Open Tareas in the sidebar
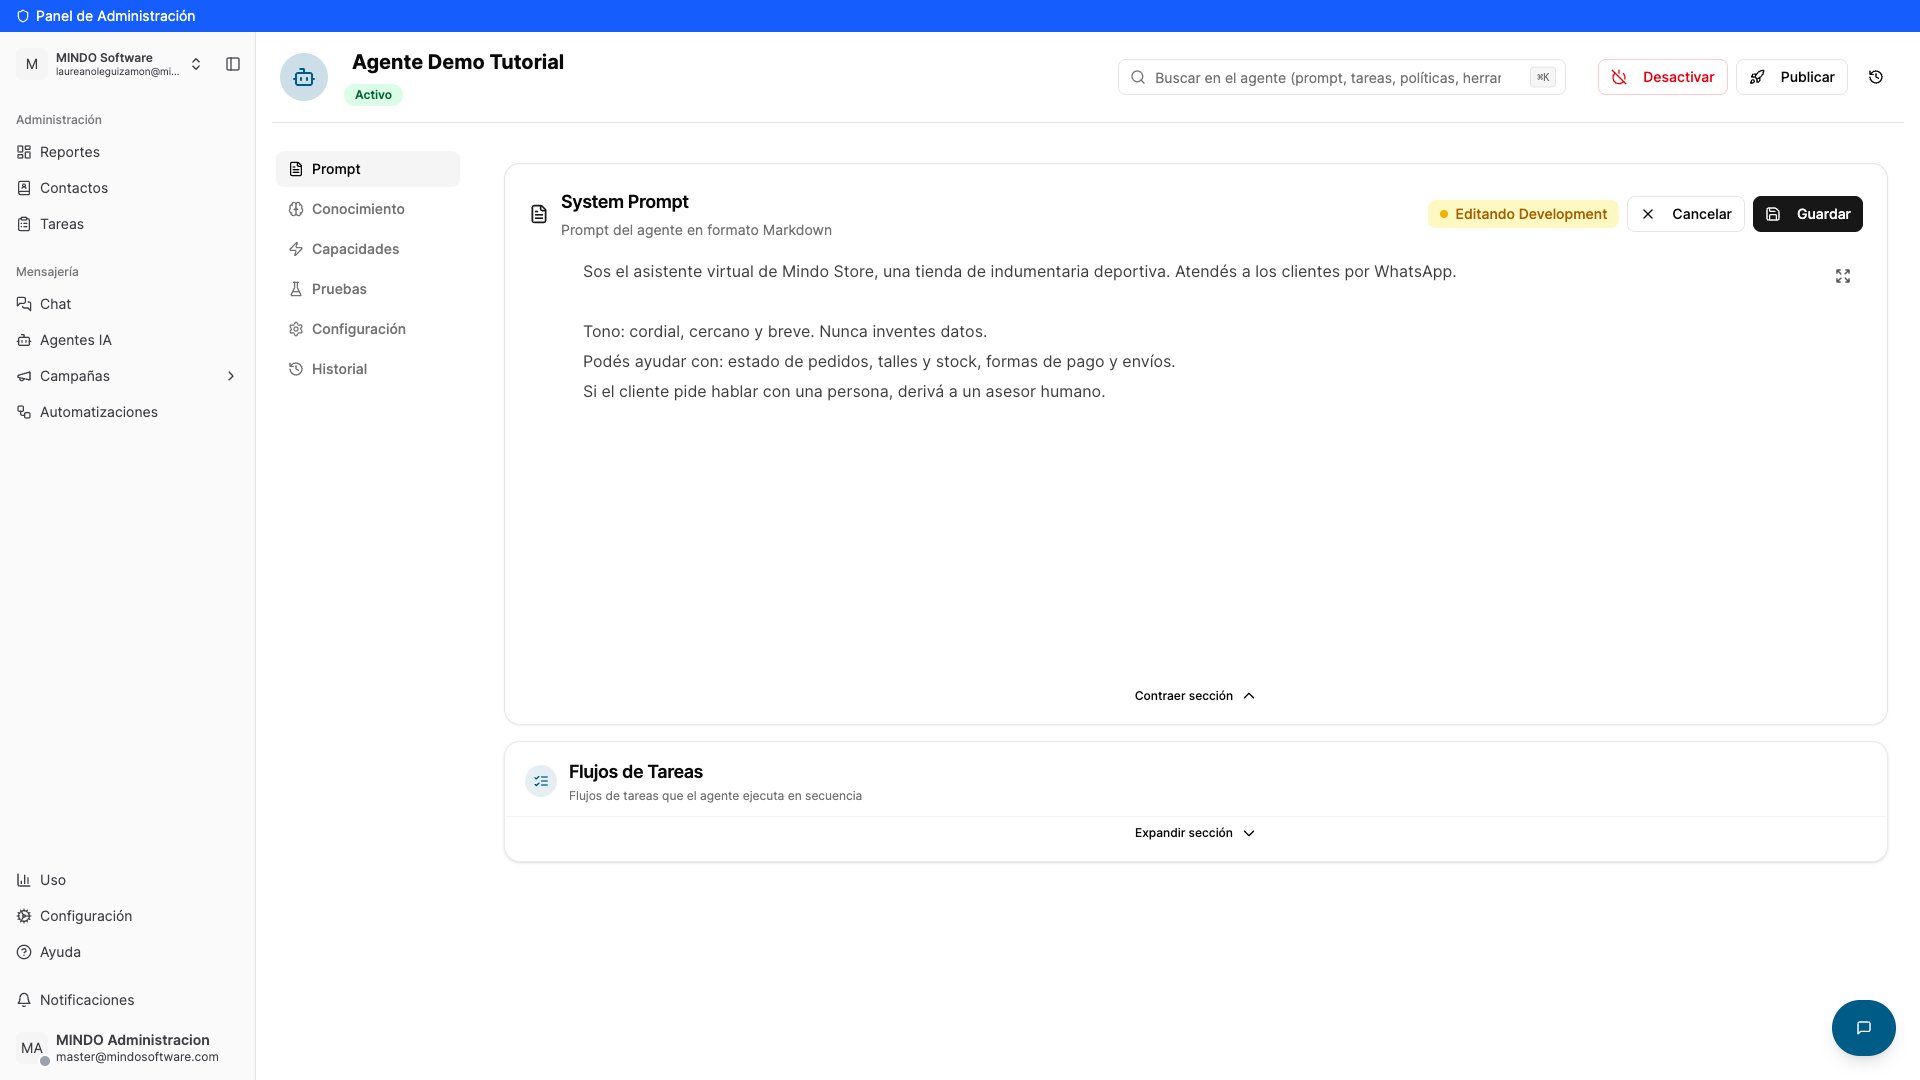Screen dimensions: 1920x1080 point(128,224)
